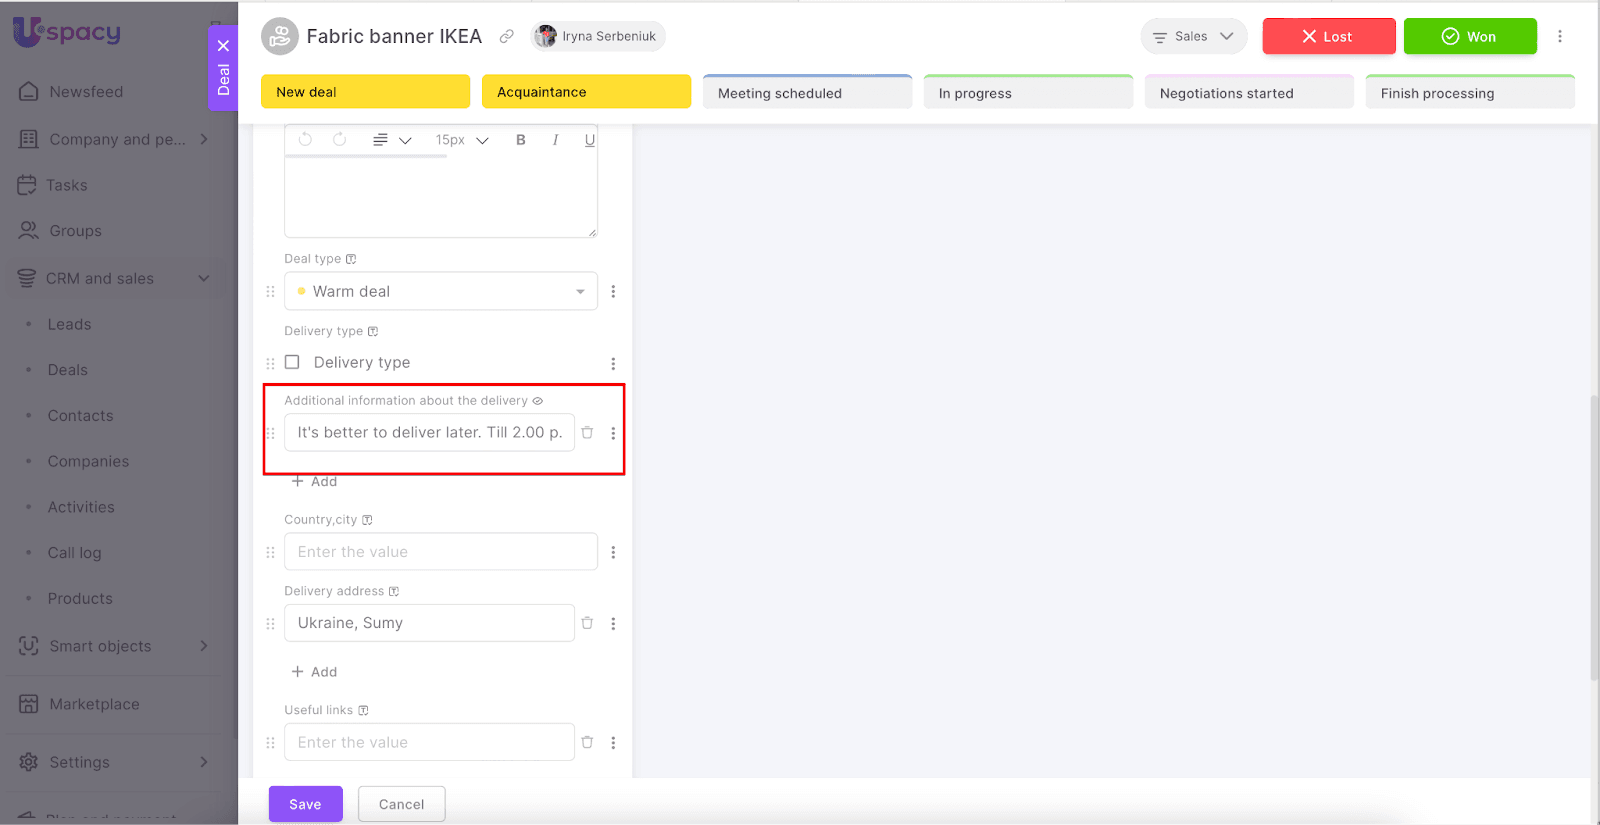Image resolution: width=1600 pixels, height=825 pixels.
Task: Click the Italic formatting icon
Action: click(x=555, y=140)
